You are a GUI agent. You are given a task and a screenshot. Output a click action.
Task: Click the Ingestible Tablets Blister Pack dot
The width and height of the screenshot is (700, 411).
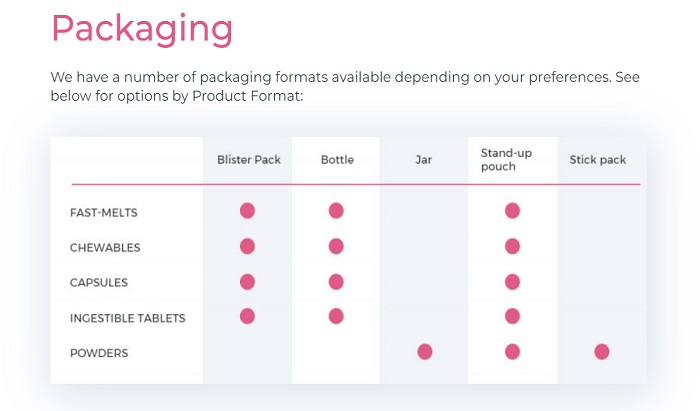(x=247, y=316)
